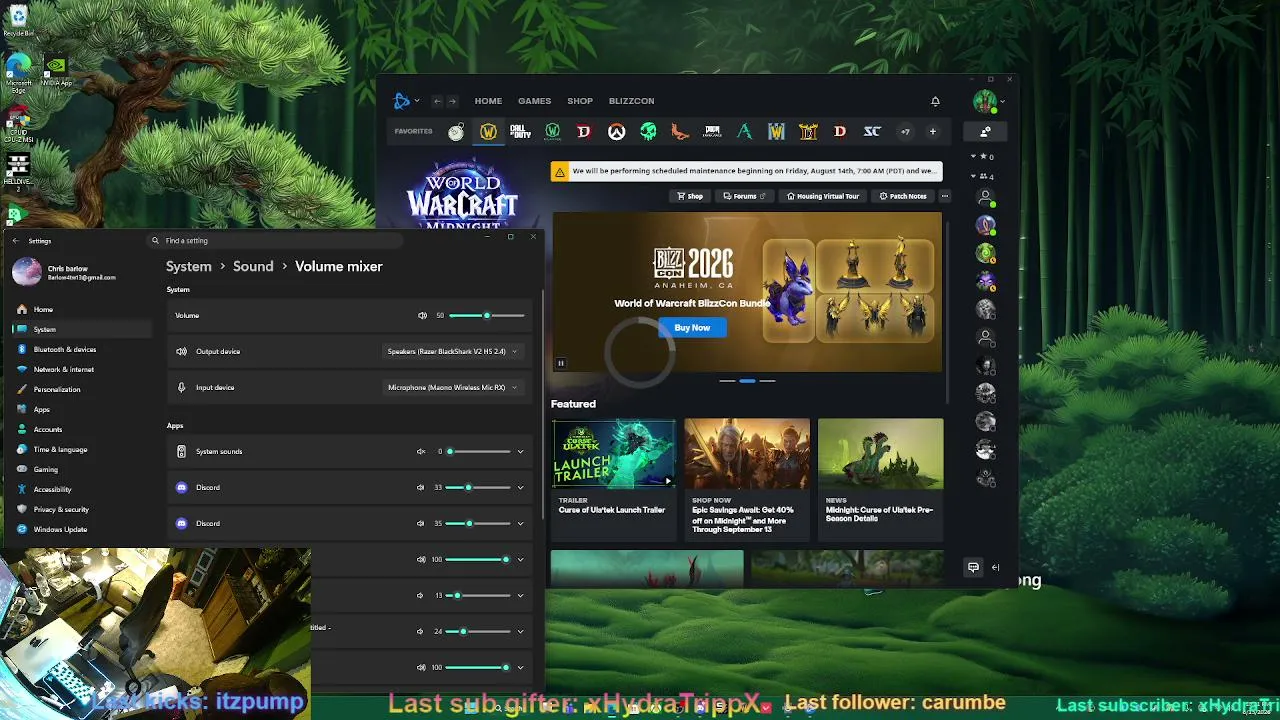
Task: Open the StarCraft SC icon
Action: pyautogui.click(x=872, y=132)
